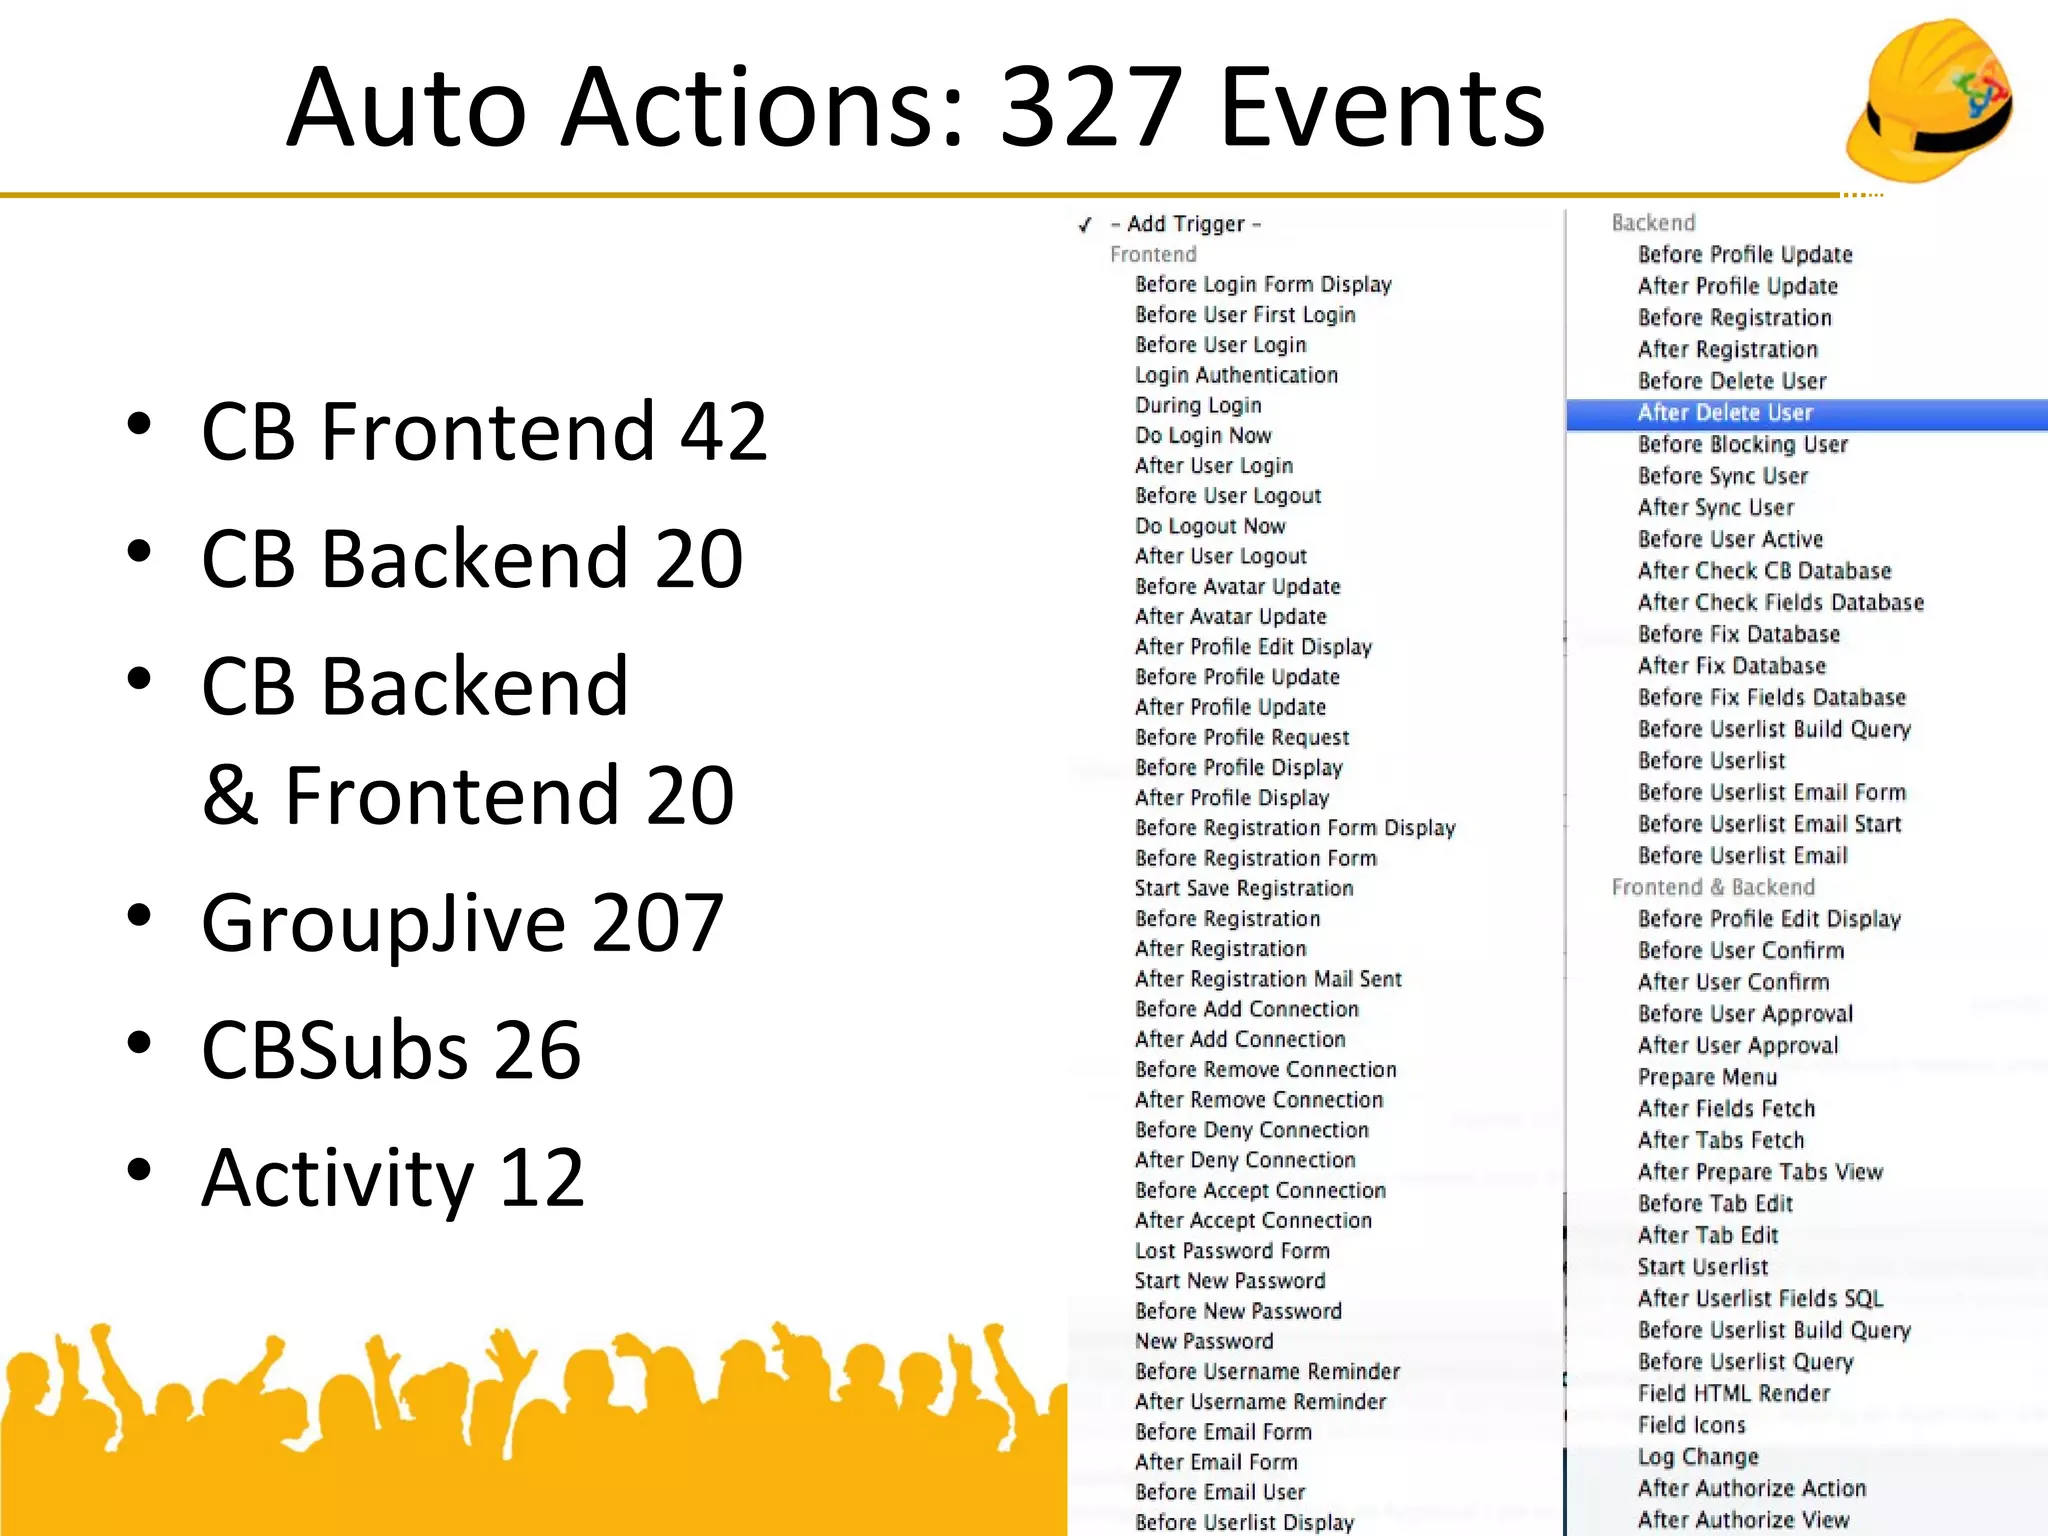The image size is (2048, 1536).
Task: Select 'Before User Login' from list
Action: pyautogui.click(x=1220, y=345)
